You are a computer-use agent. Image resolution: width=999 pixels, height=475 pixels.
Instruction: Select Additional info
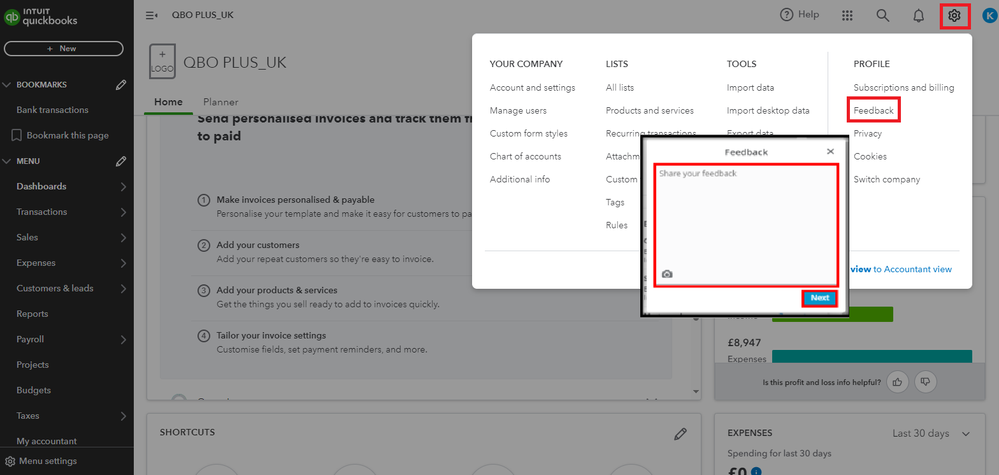pyautogui.click(x=519, y=180)
